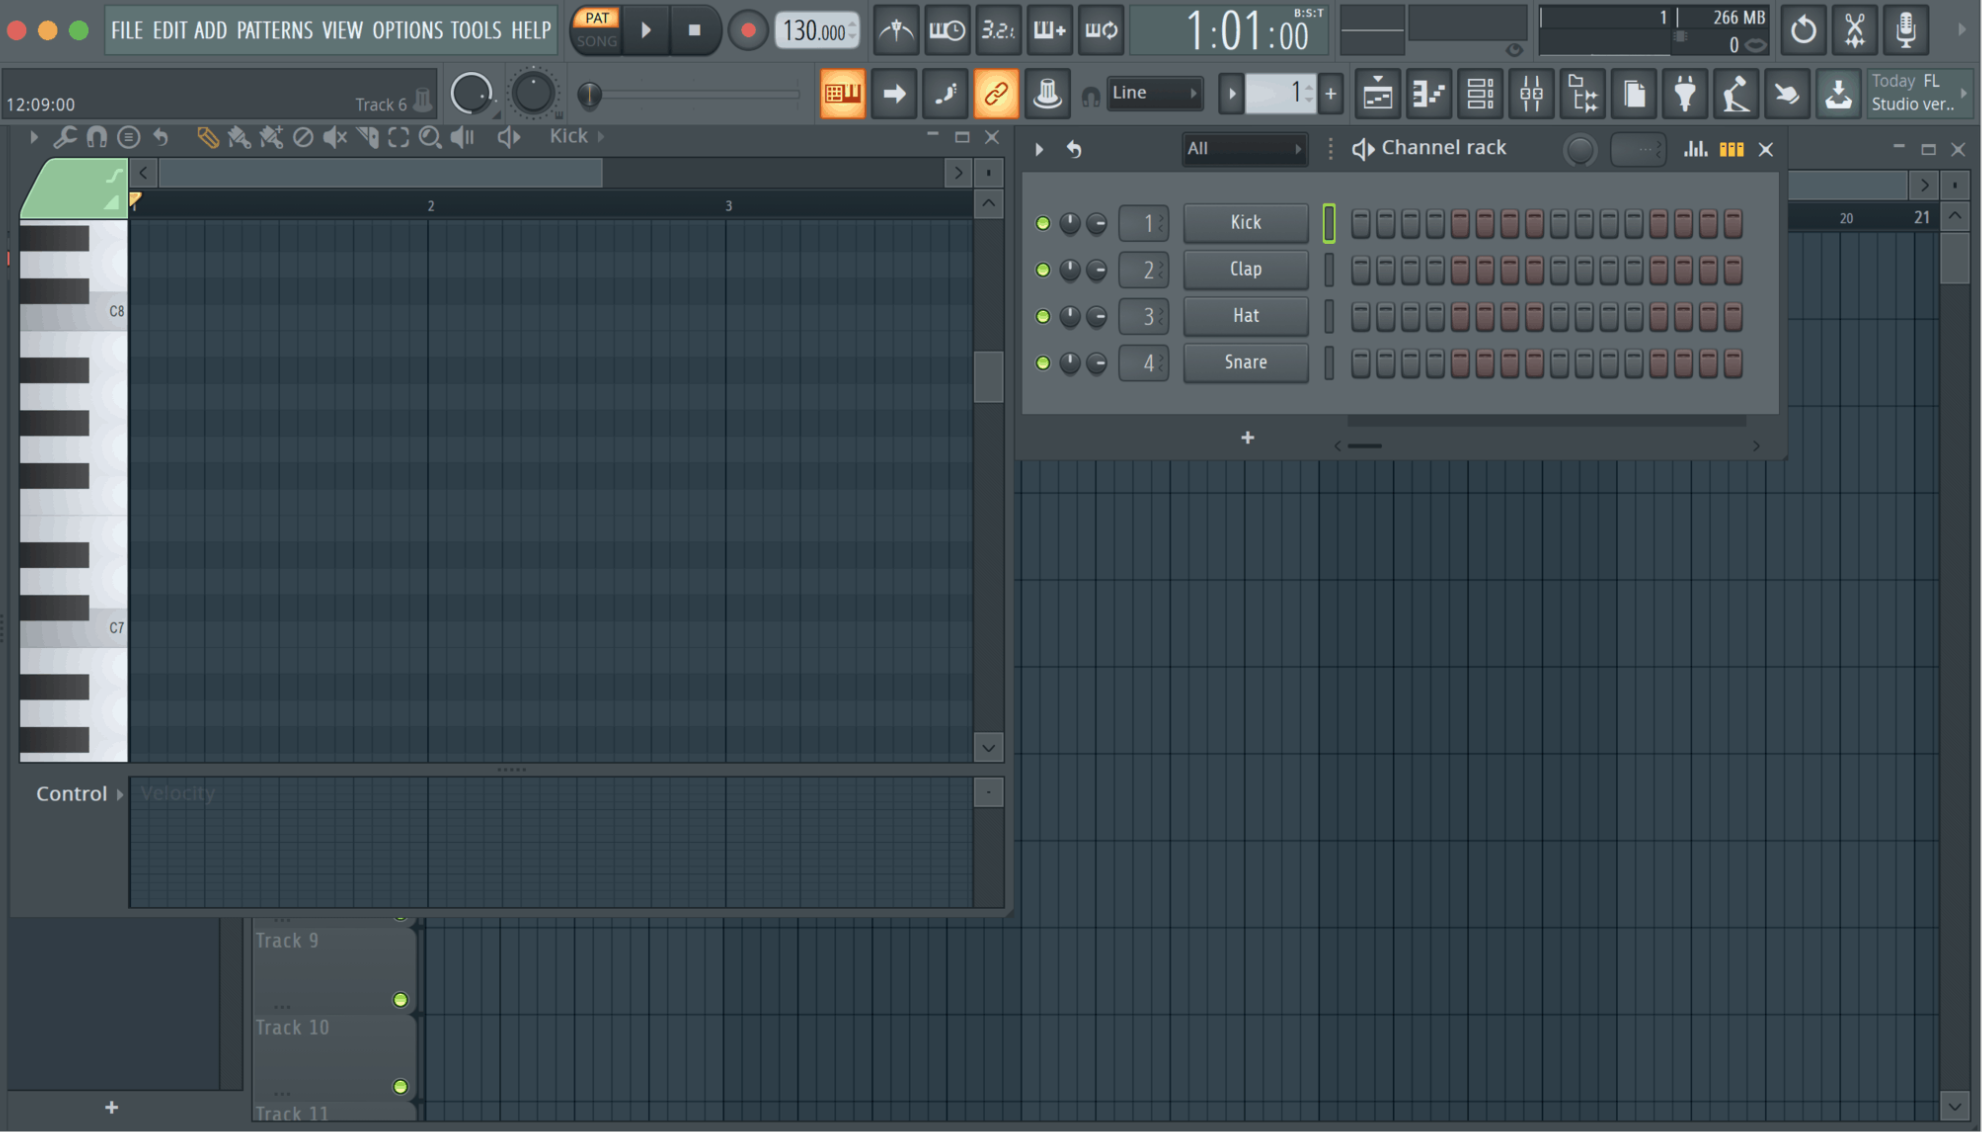Disable the Clap channel's green LED
The height and width of the screenshot is (1132, 1982).
tap(1042, 269)
